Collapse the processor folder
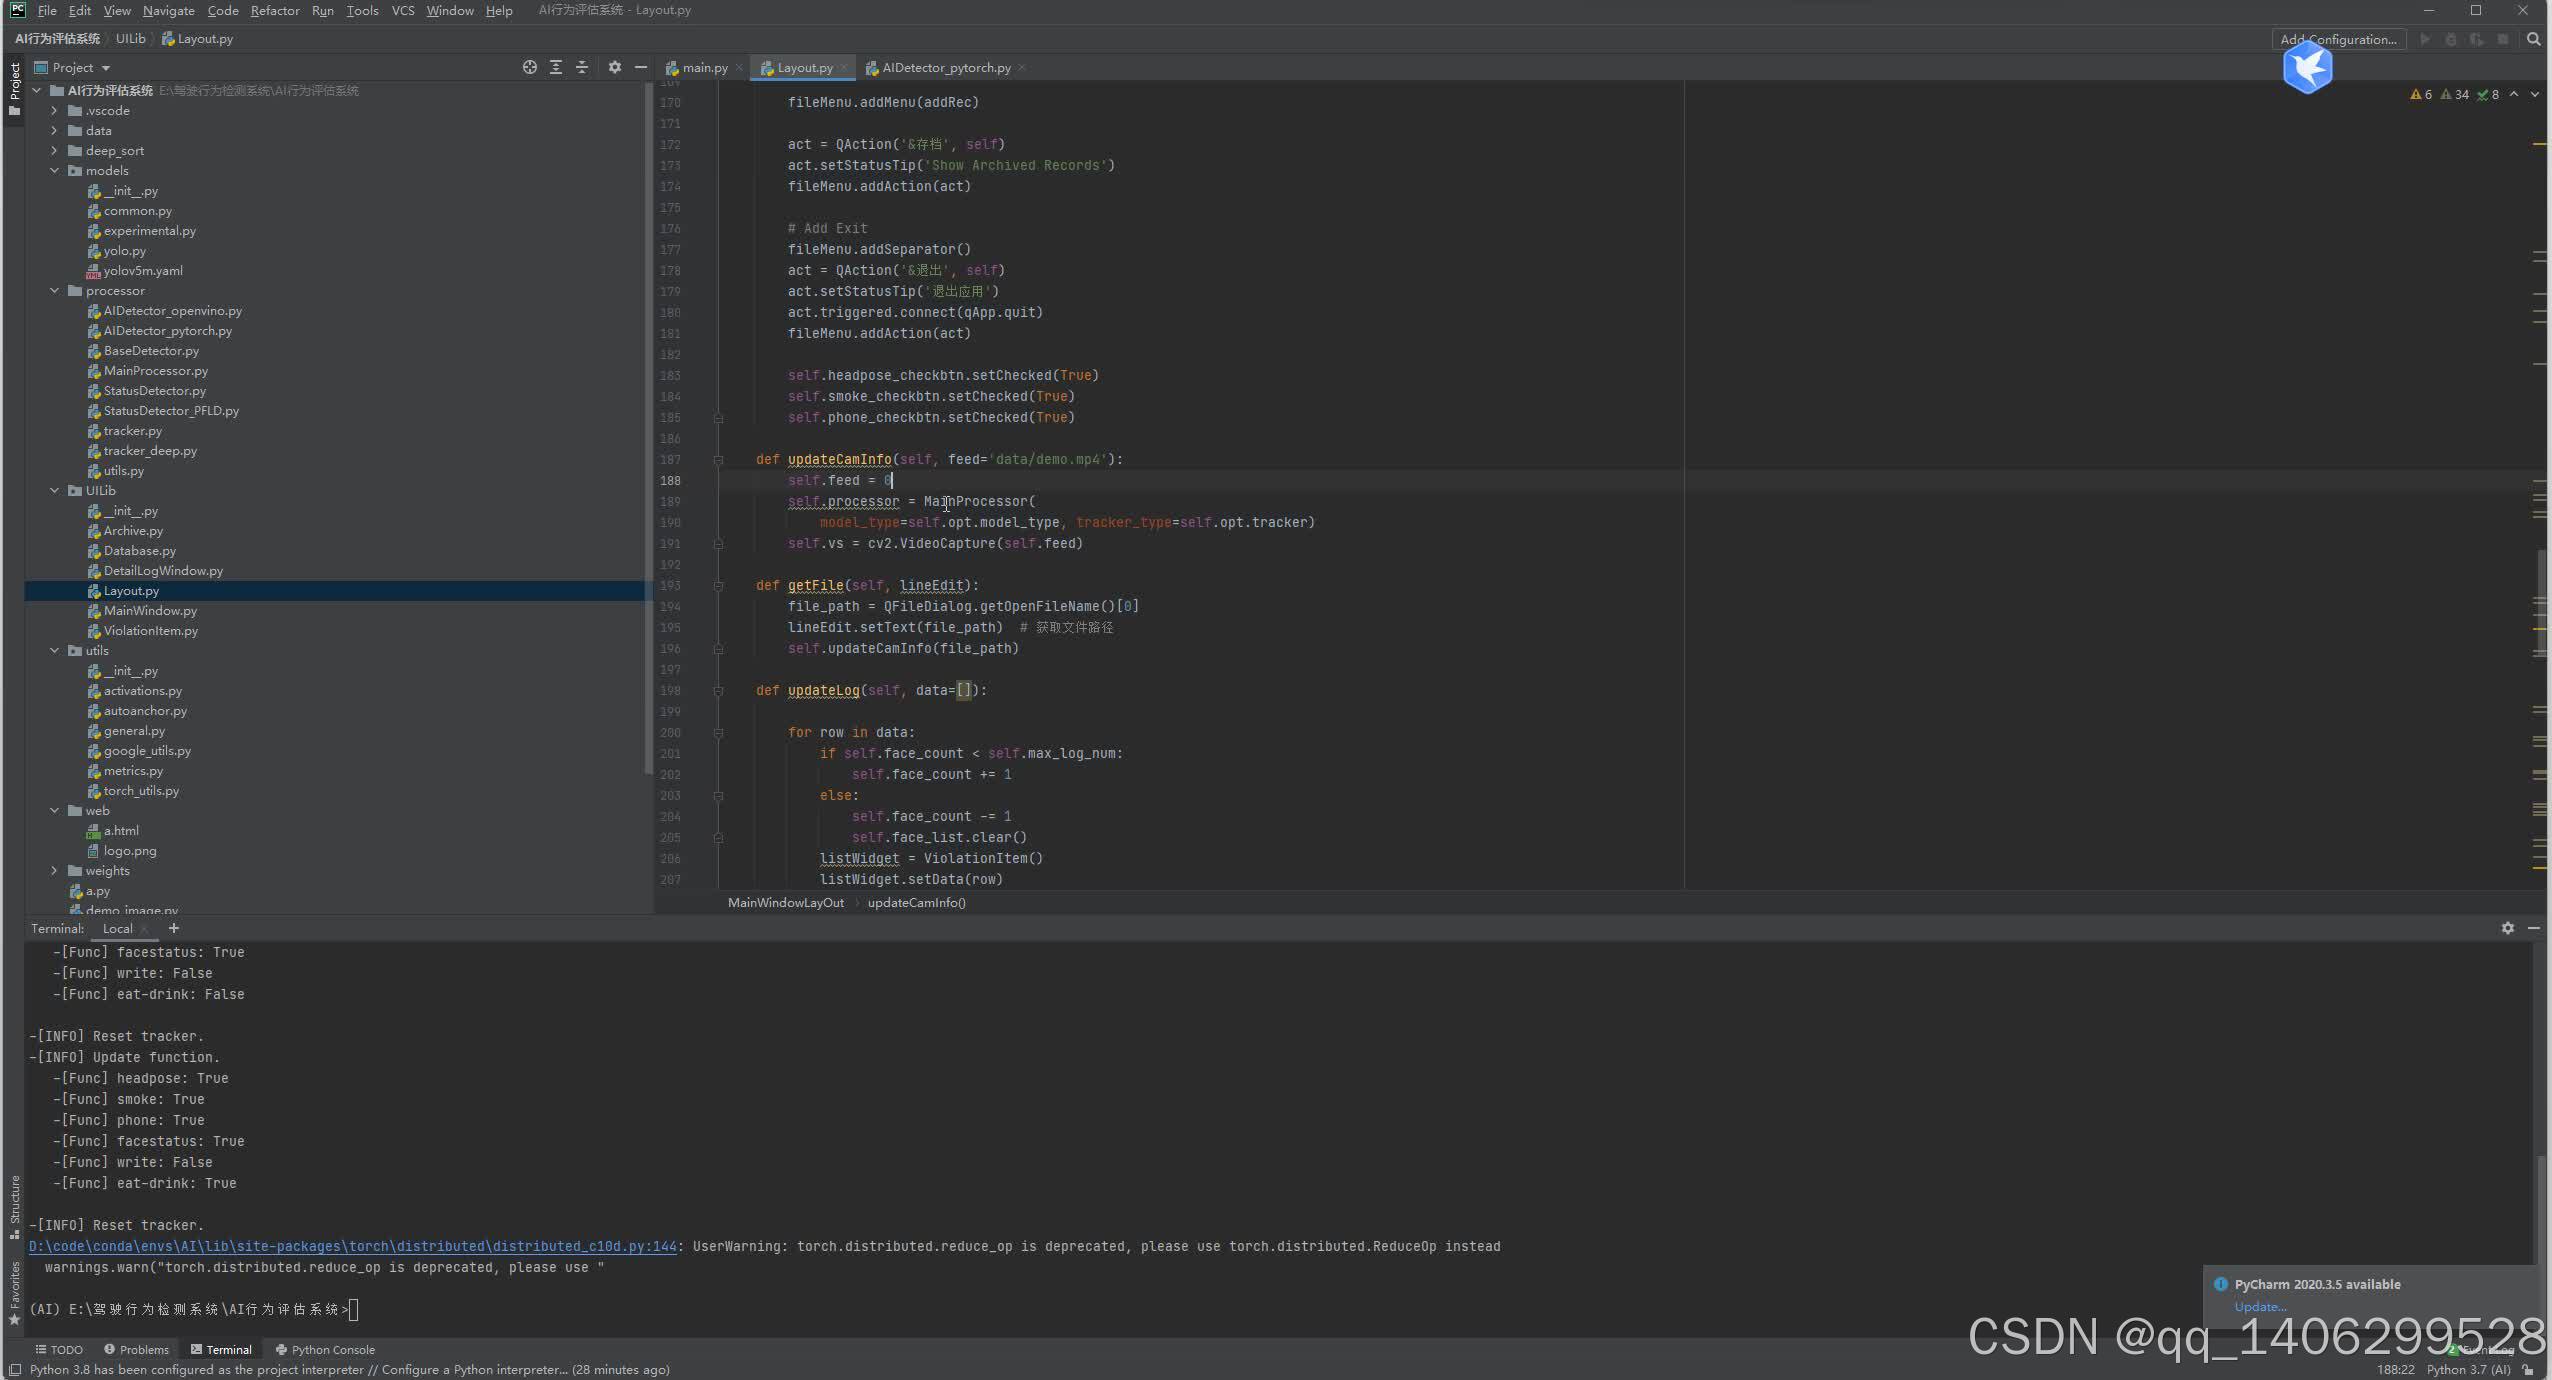2552x1380 pixels. [55, 291]
